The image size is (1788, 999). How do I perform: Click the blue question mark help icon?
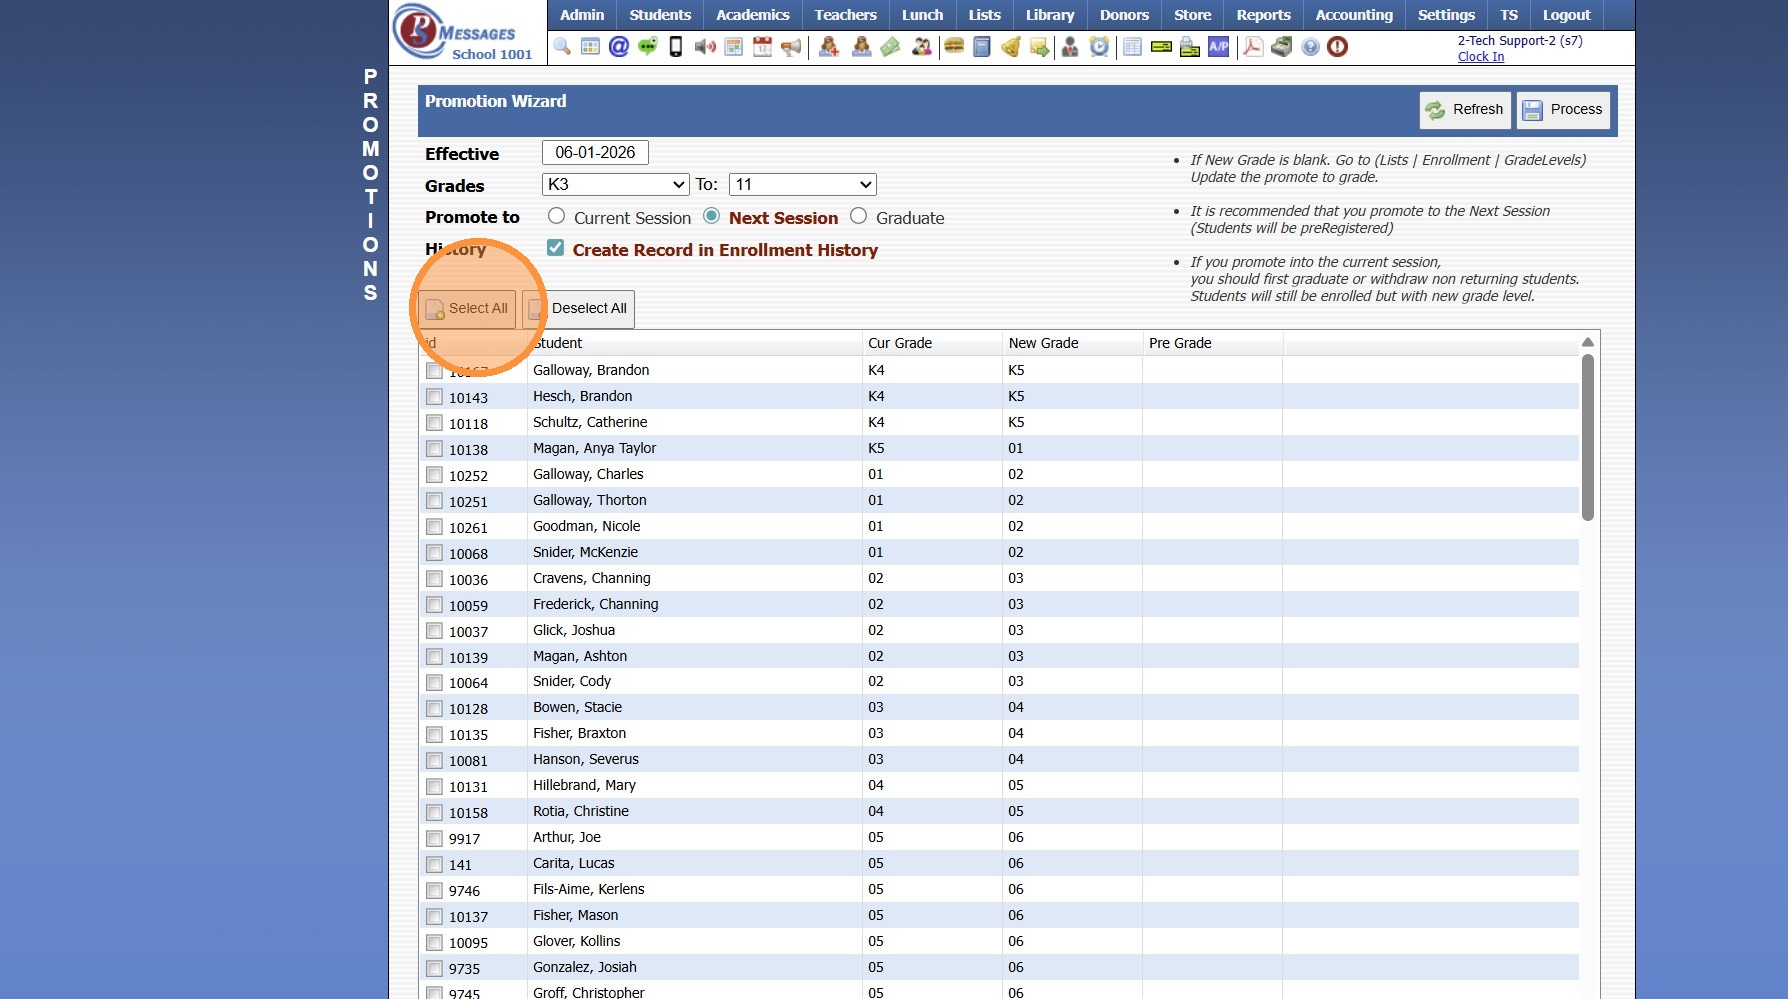(x=1310, y=47)
